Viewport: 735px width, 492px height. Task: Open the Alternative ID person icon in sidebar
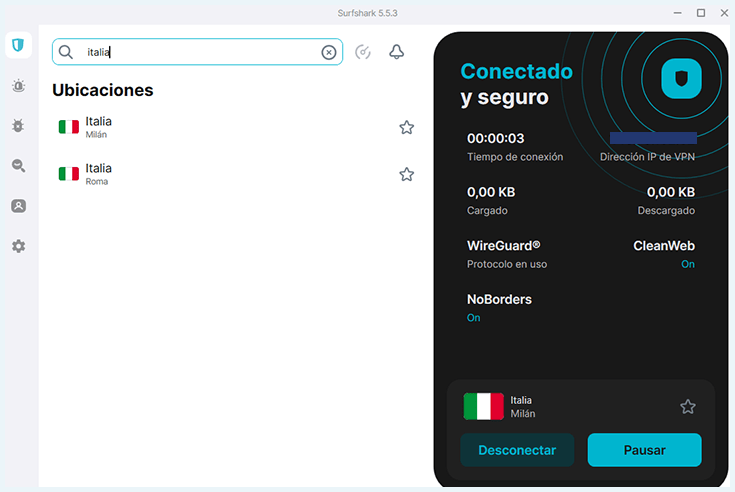tap(18, 206)
